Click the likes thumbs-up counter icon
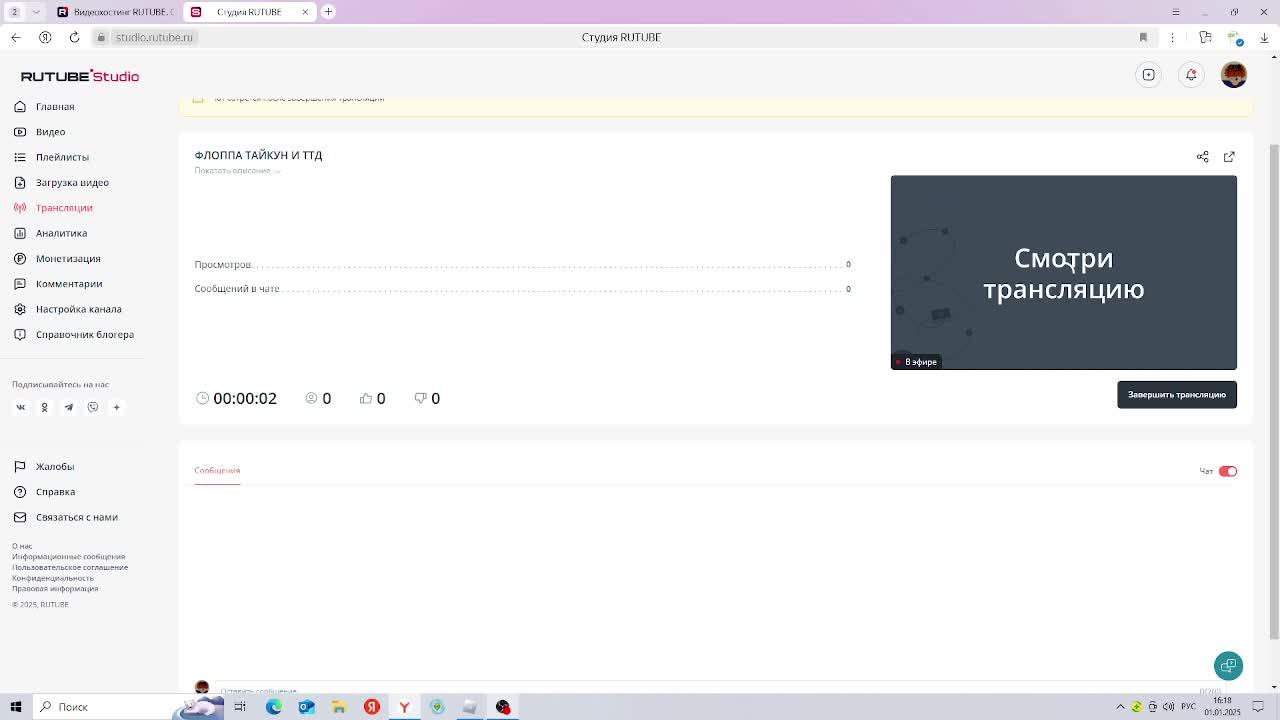Image resolution: width=1280 pixels, height=720 pixels. pos(365,398)
